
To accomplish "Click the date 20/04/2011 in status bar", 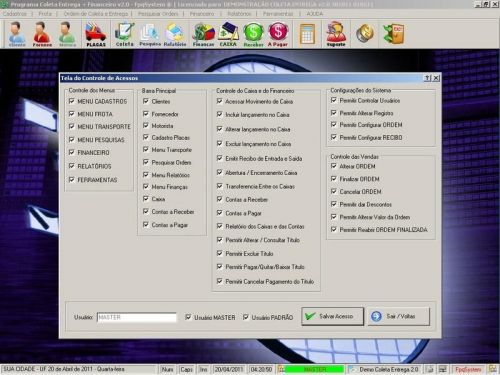I will click(x=228, y=369).
